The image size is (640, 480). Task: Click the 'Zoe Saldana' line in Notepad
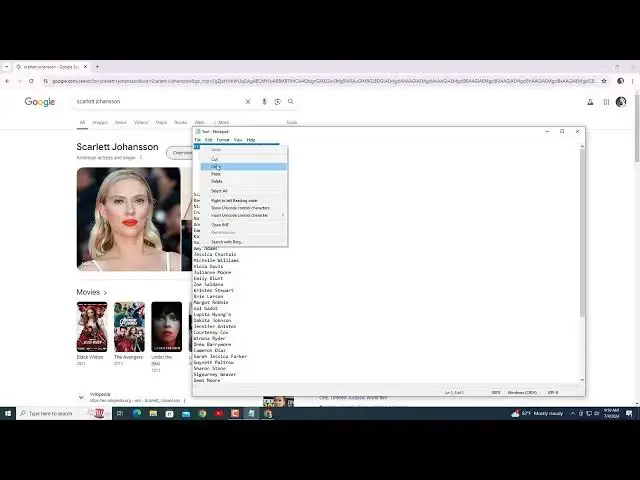click(x=208, y=284)
